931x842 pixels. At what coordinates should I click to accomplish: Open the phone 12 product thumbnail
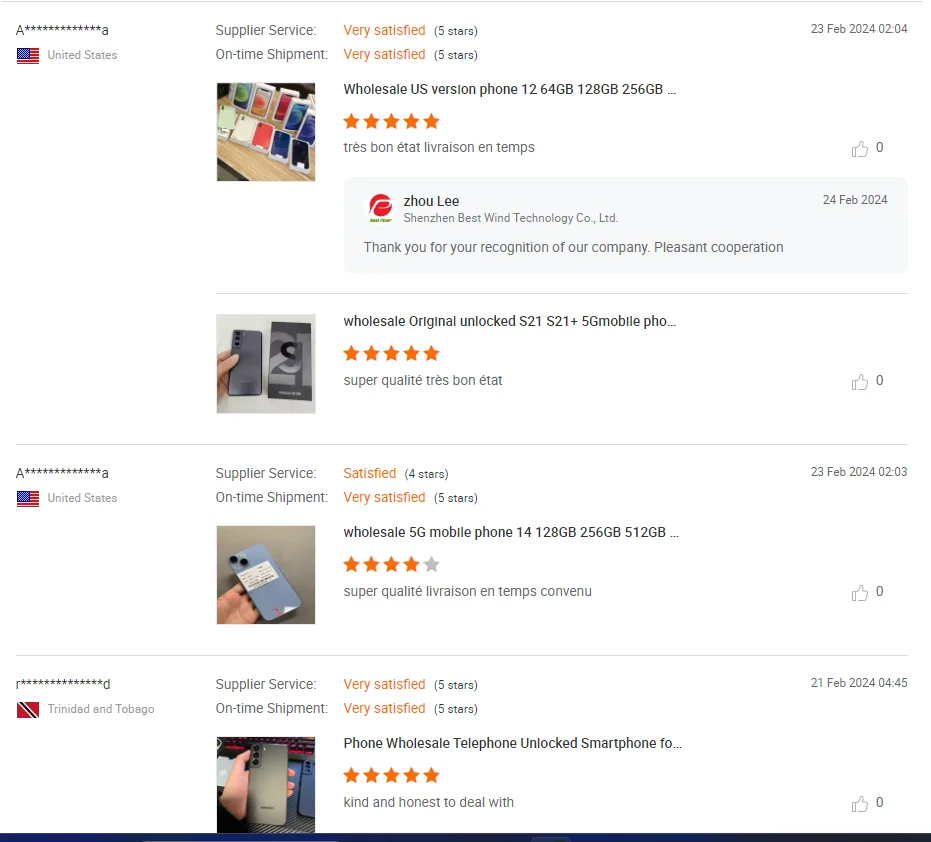(x=266, y=132)
